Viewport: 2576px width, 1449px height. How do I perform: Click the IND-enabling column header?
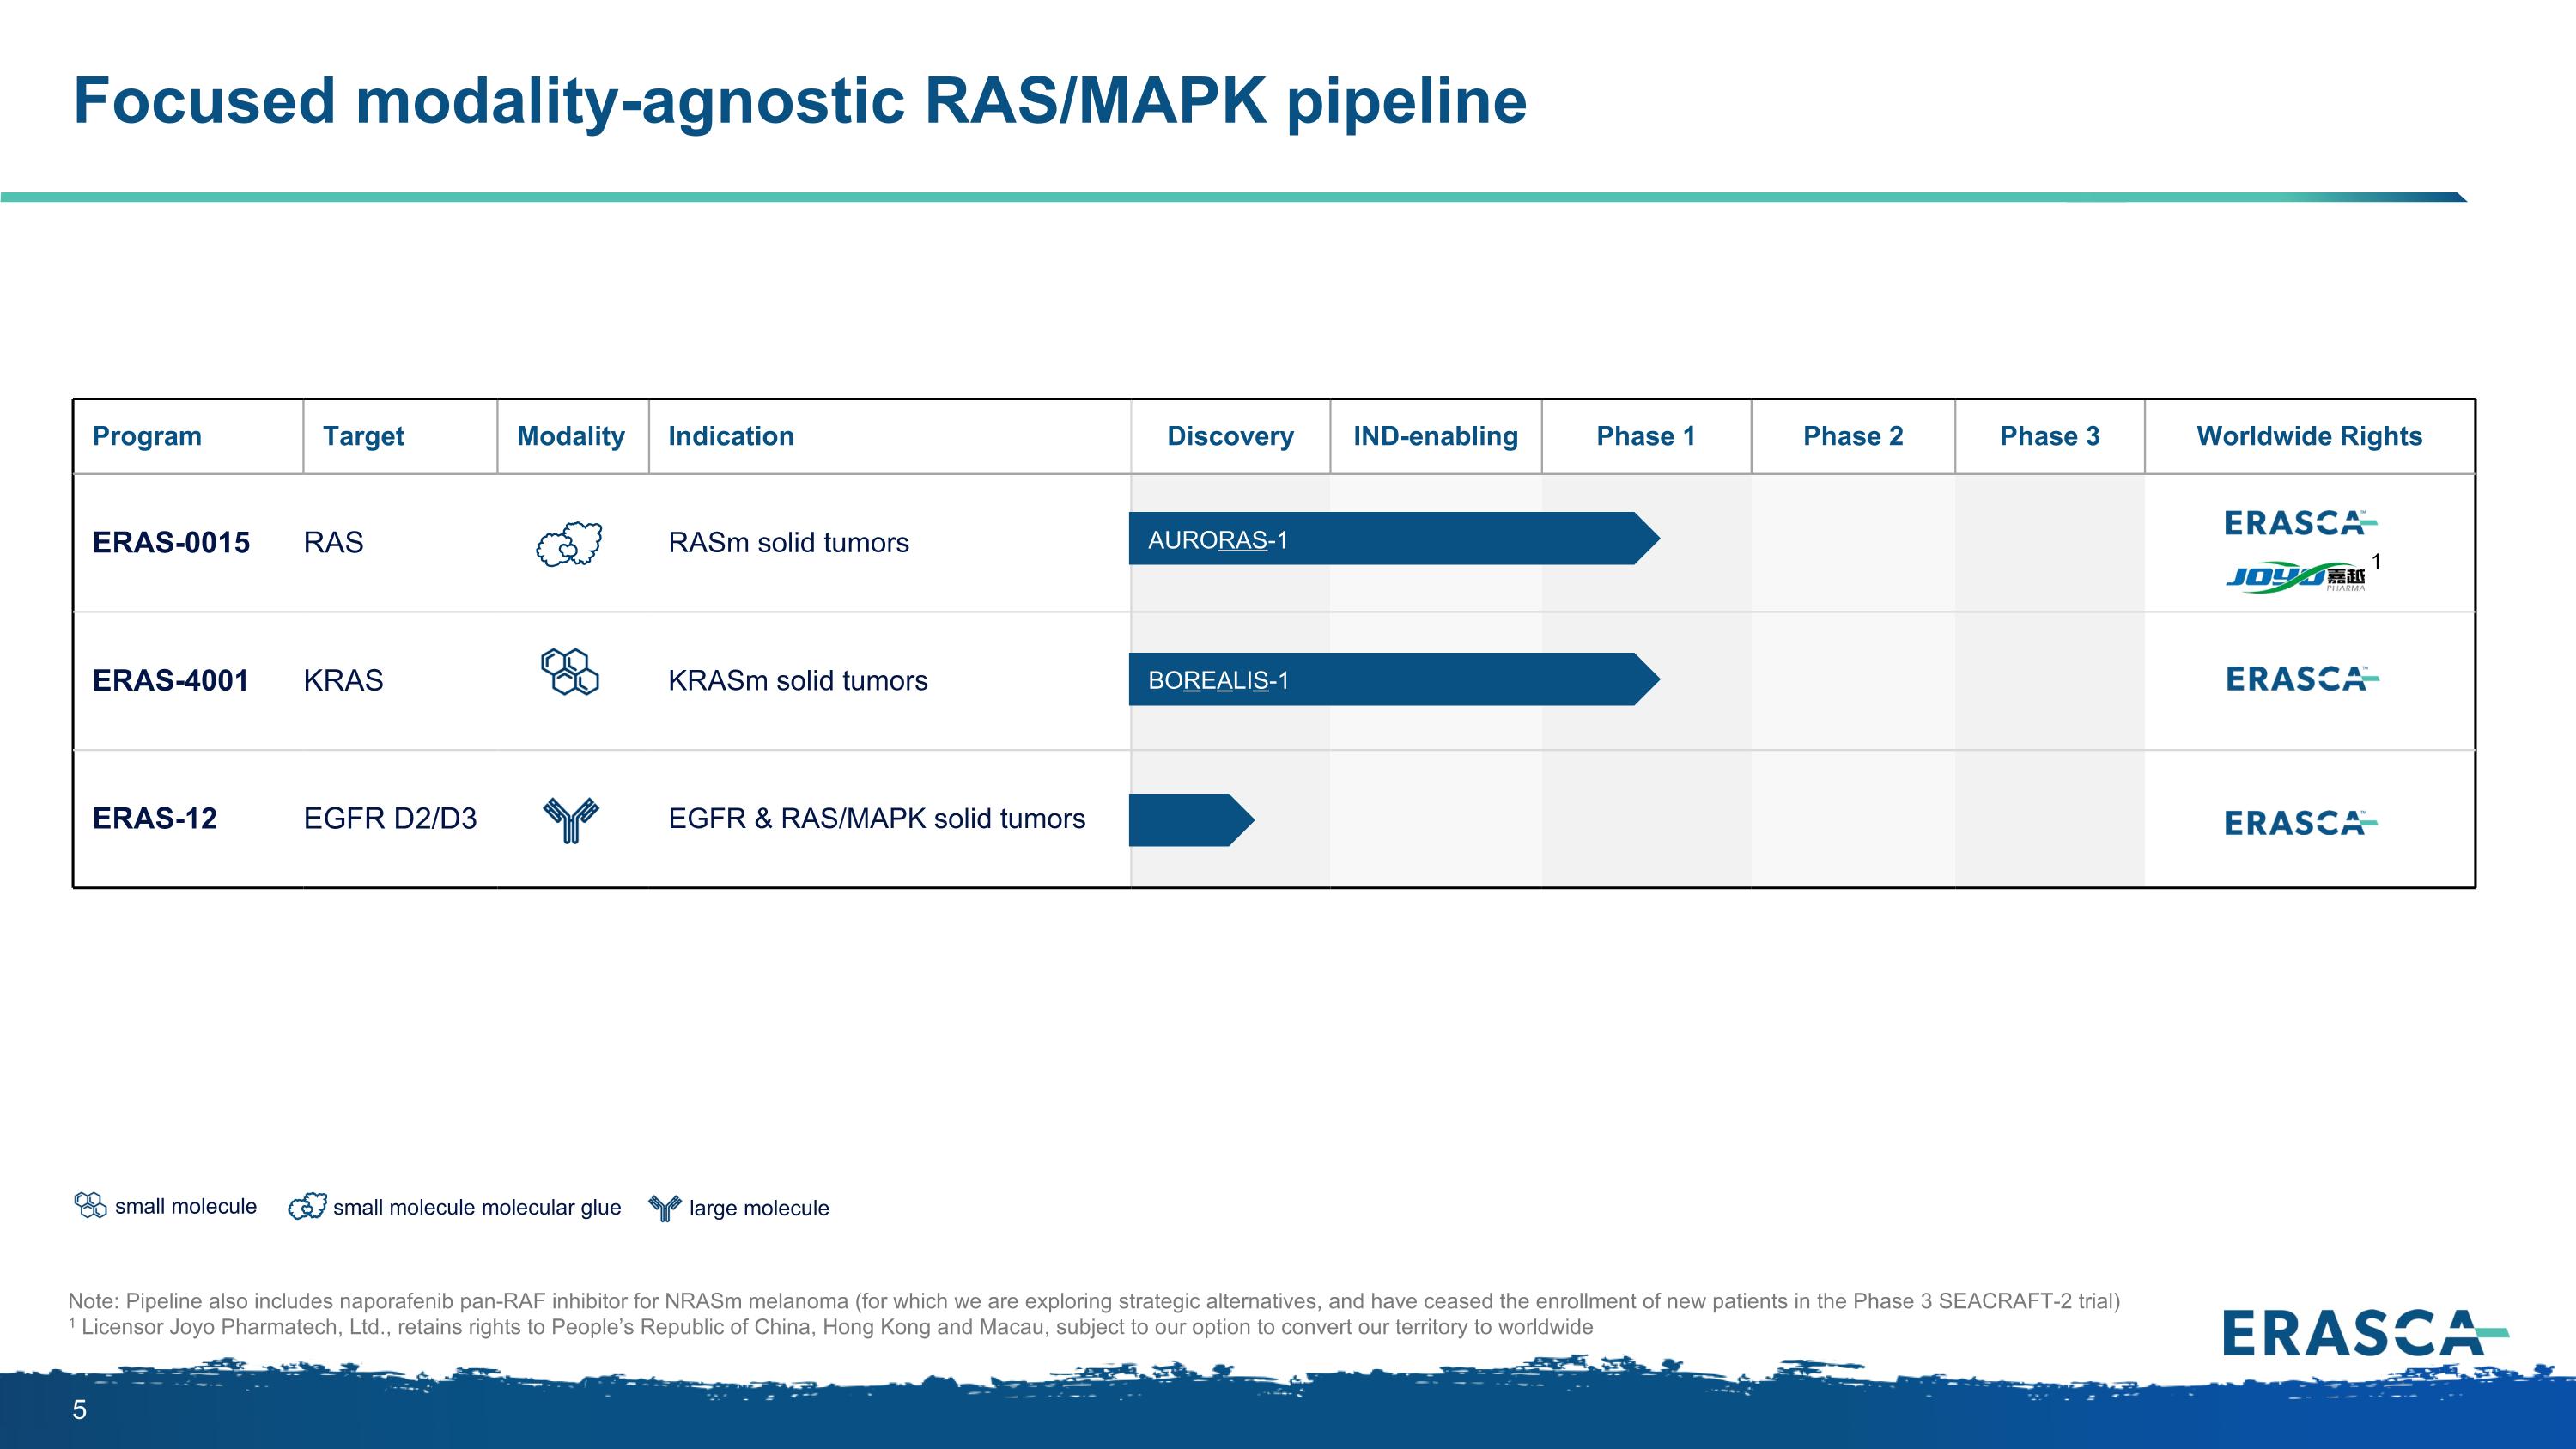pos(1435,436)
